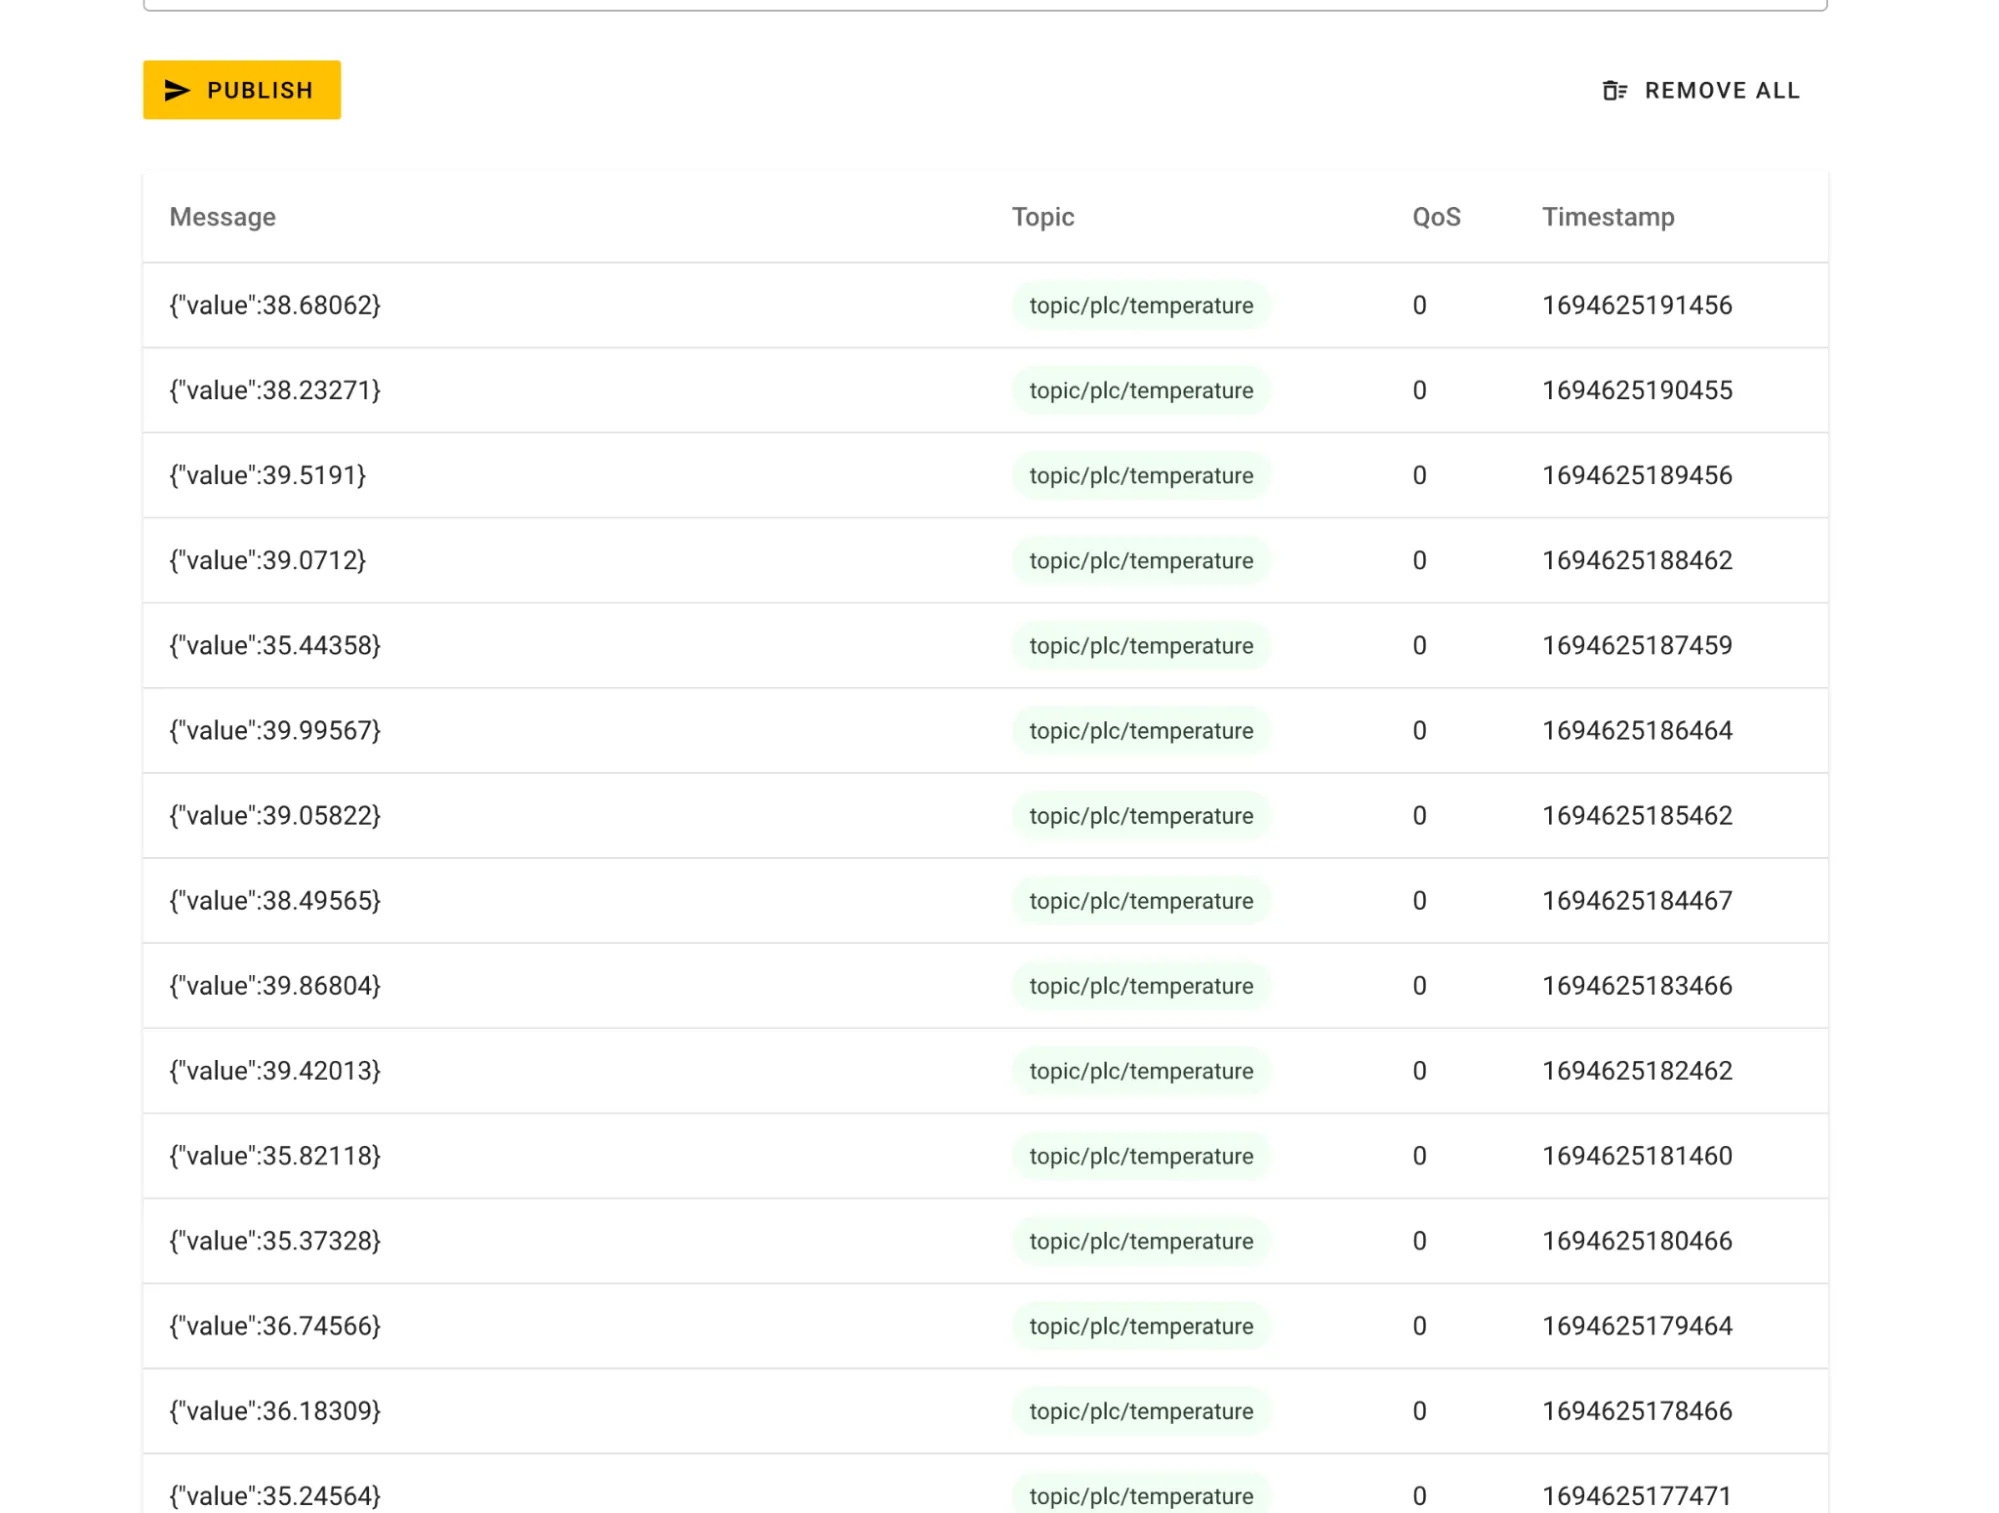Select the QoS column header

(x=1436, y=217)
